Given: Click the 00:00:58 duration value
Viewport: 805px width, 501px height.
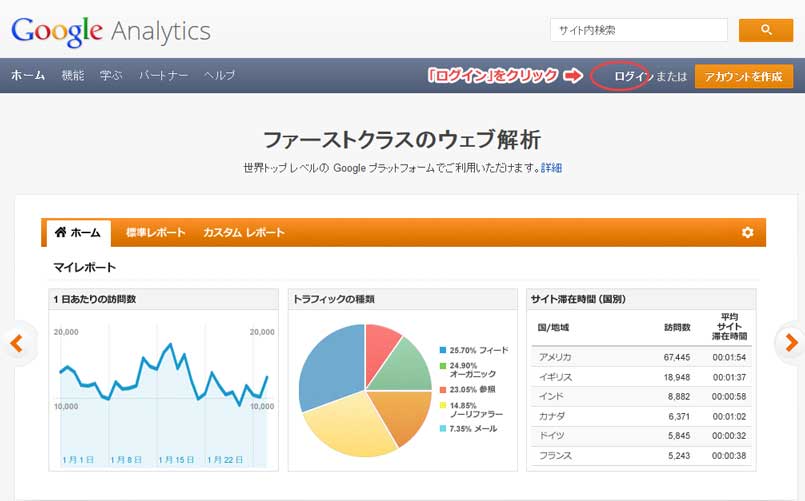Looking at the screenshot, I should click(729, 397).
